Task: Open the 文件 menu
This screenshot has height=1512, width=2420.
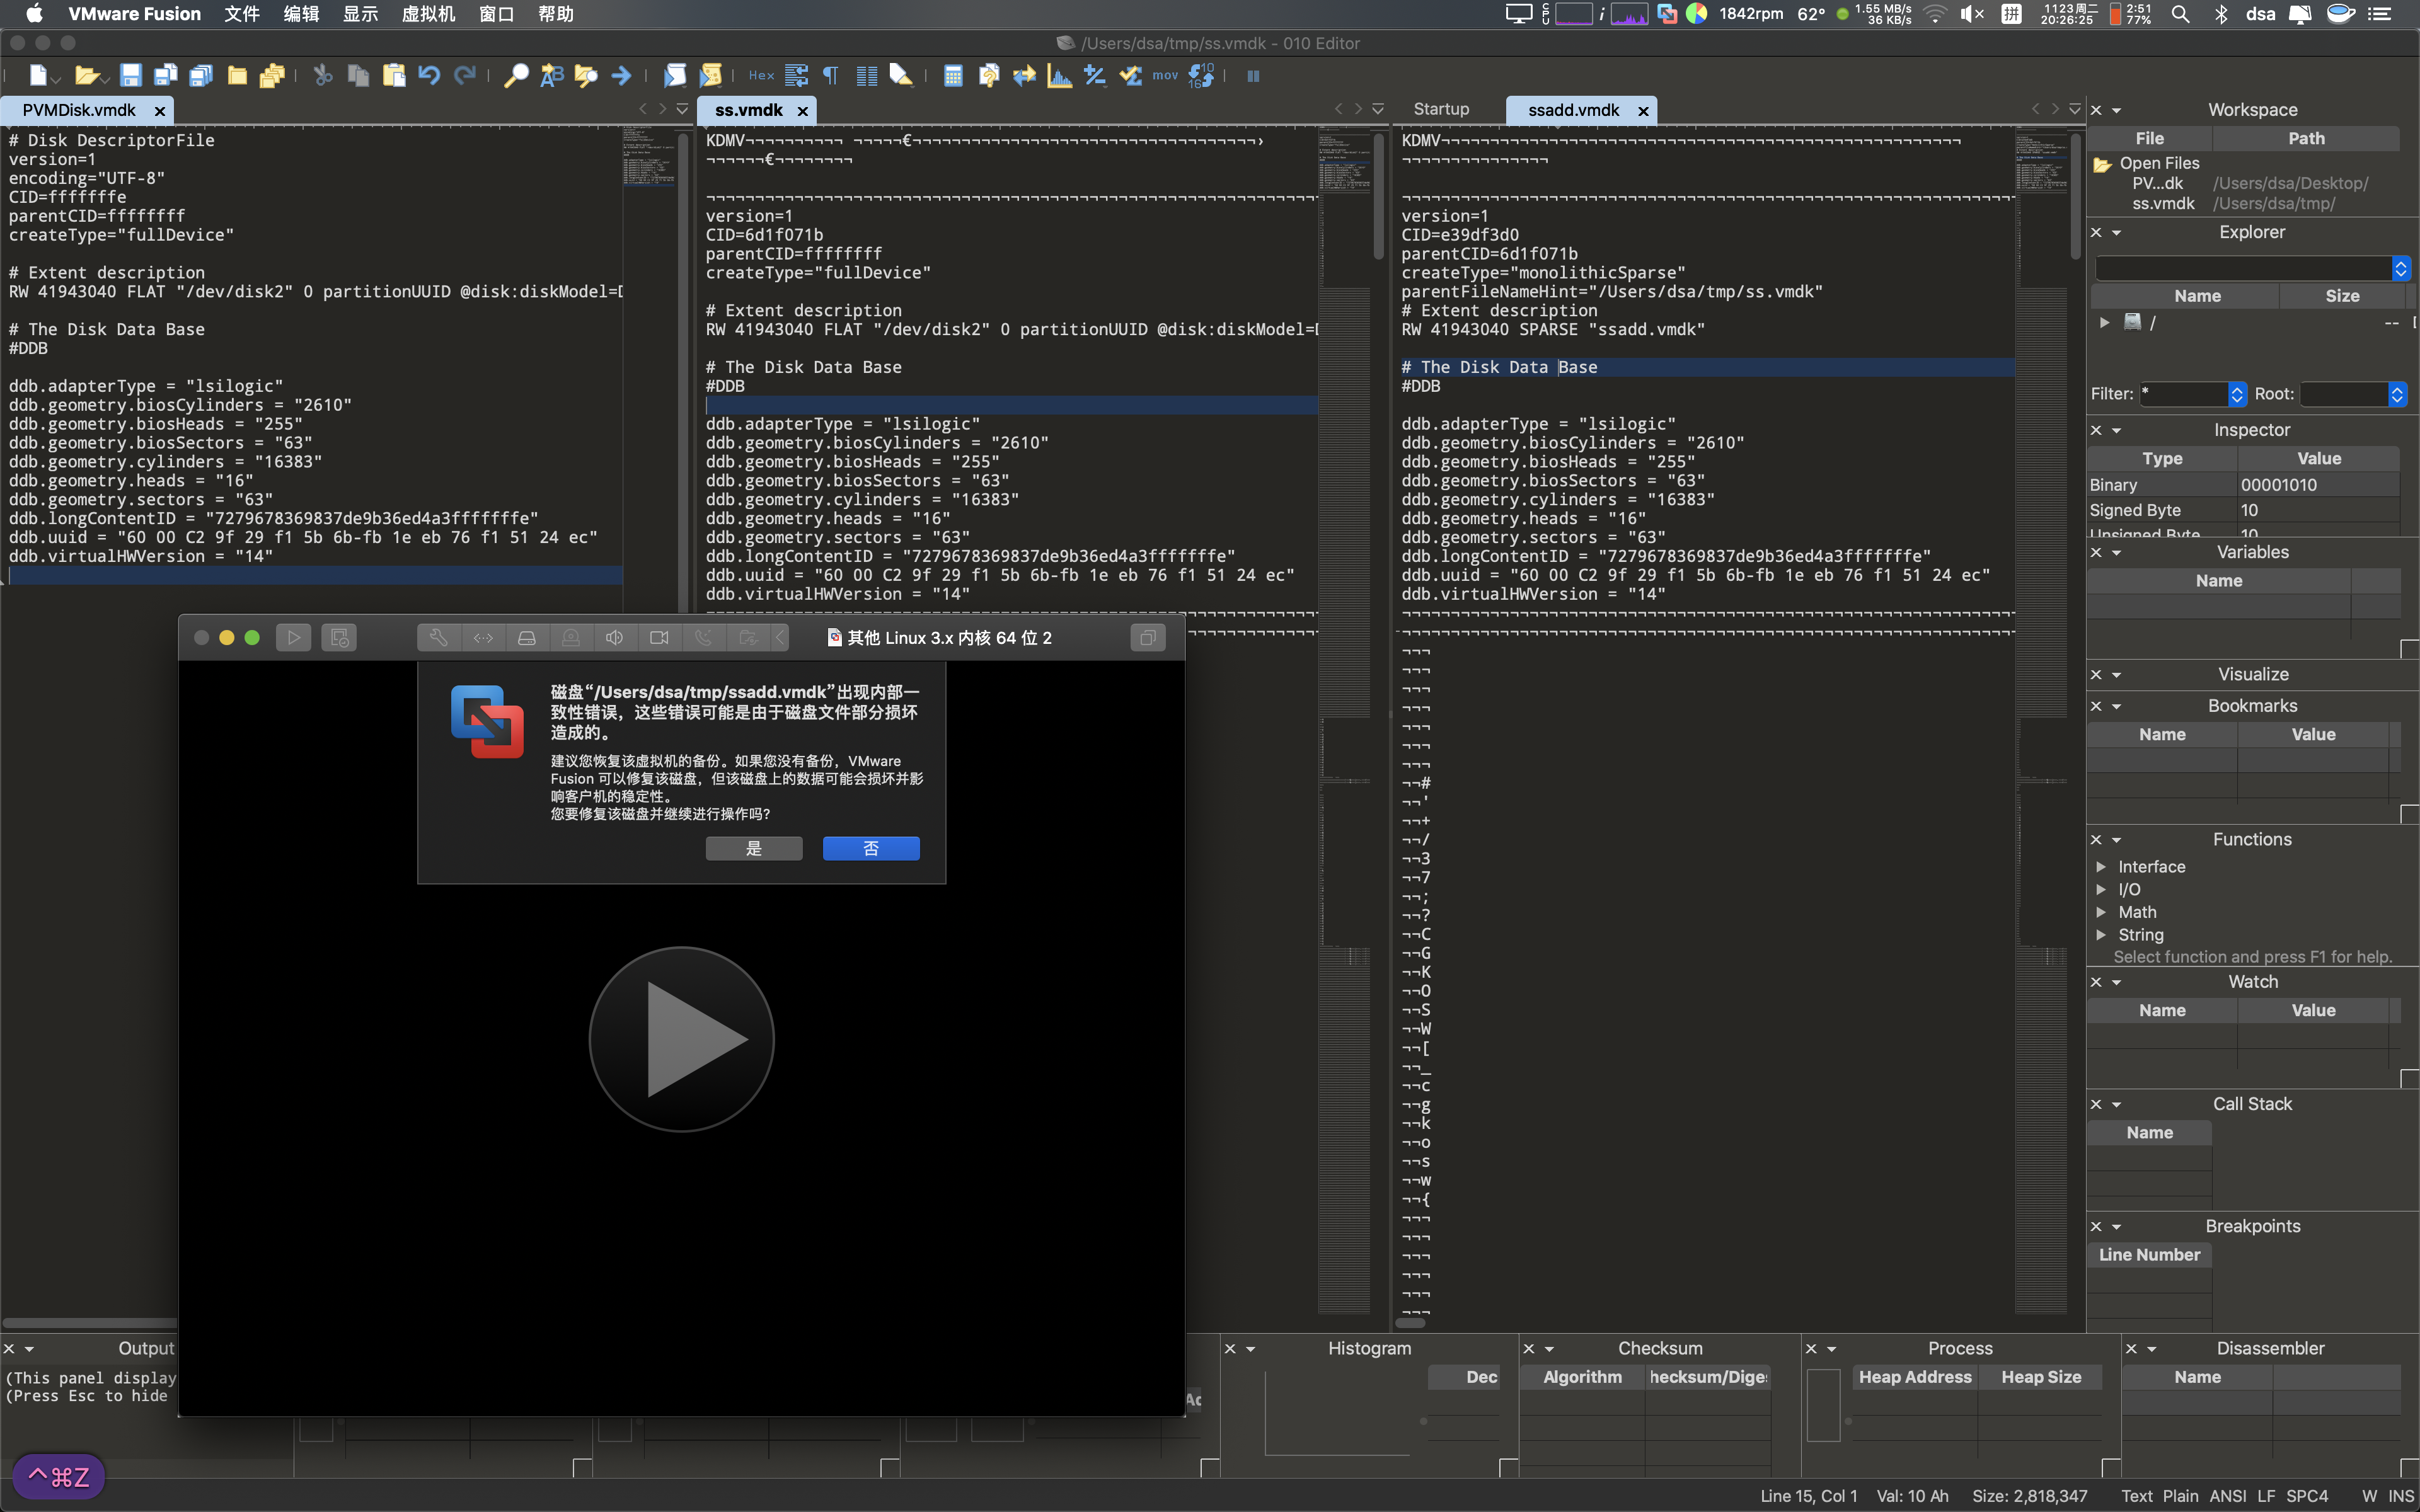Action: pyautogui.click(x=242, y=14)
